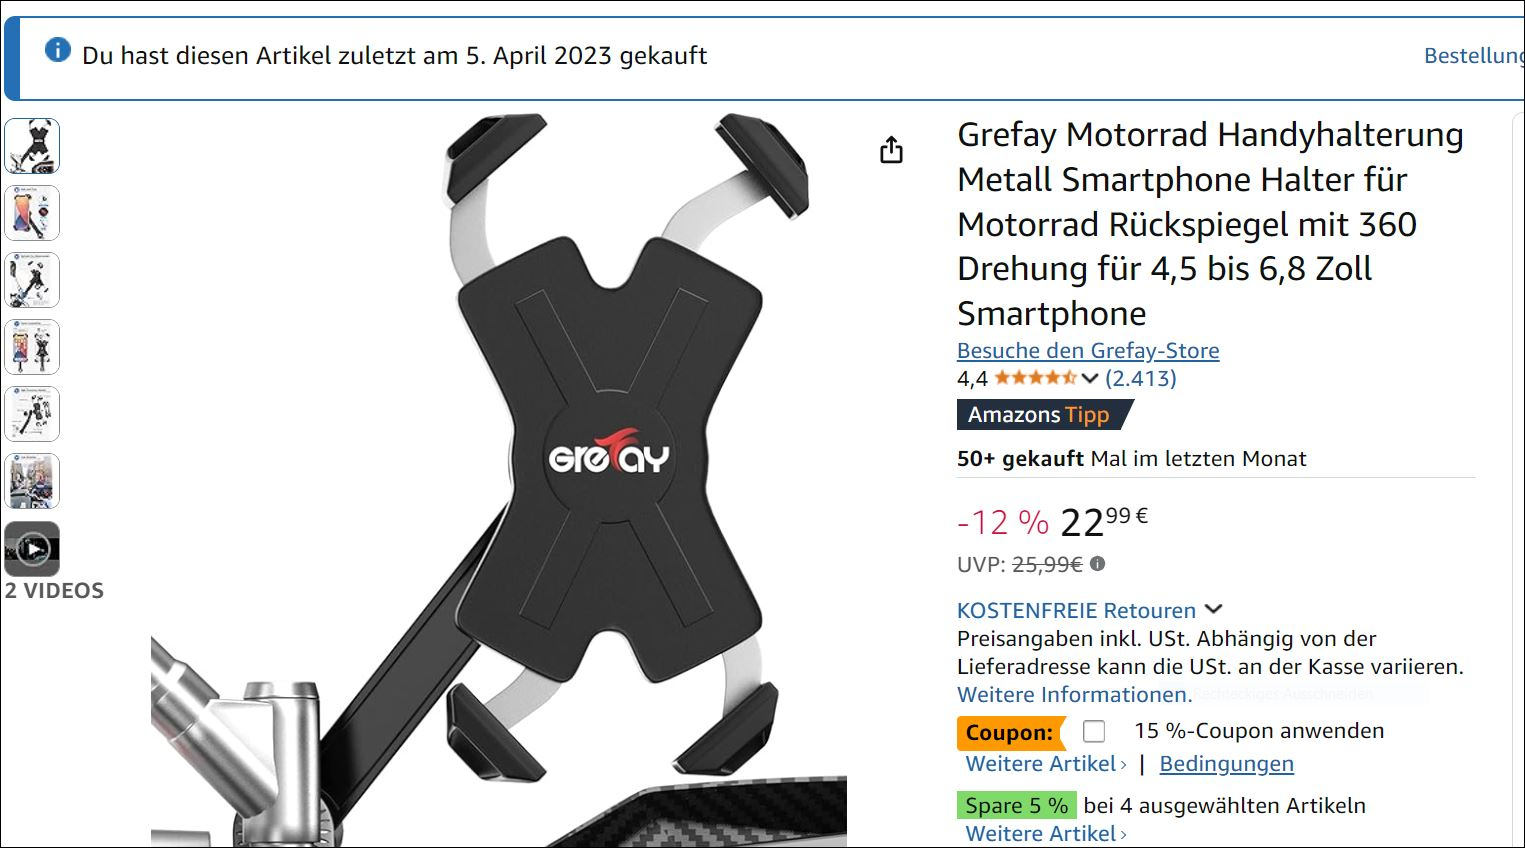
Task: Click the share icon beside product image
Action: point(891,150)
